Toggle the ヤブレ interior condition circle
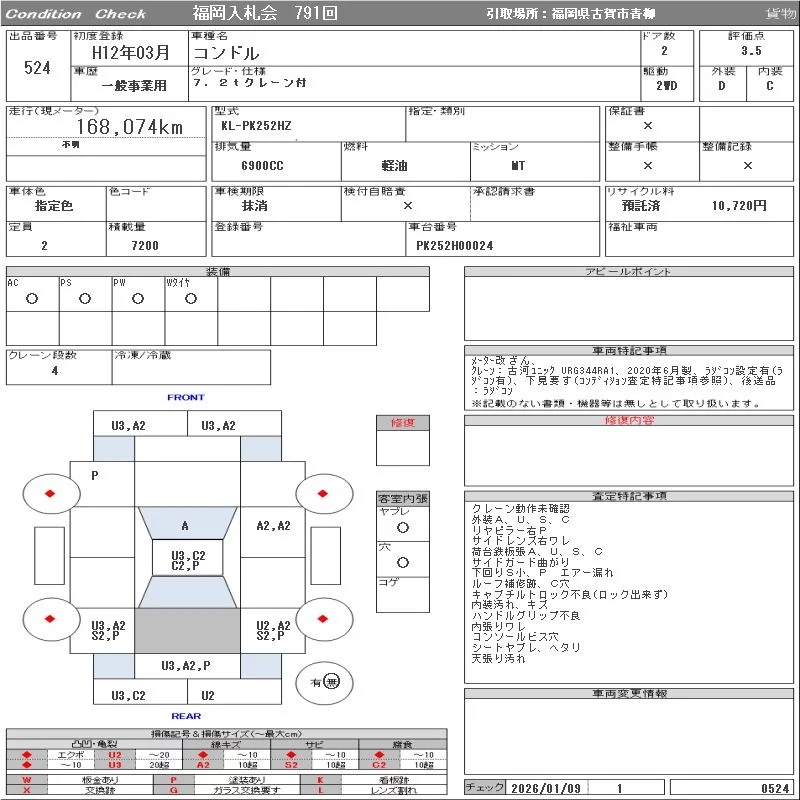800x800 pixels. pyautogui.click(x=402, y=527)
